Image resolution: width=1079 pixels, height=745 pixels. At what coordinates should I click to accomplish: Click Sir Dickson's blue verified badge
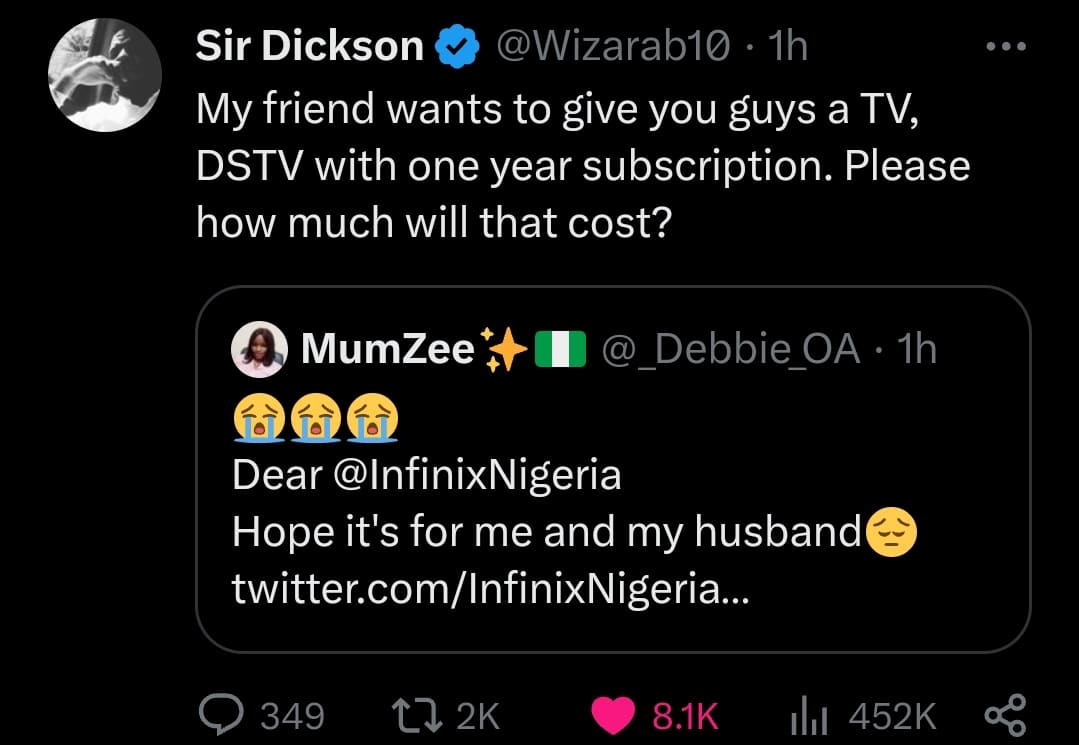pos(454,47)
